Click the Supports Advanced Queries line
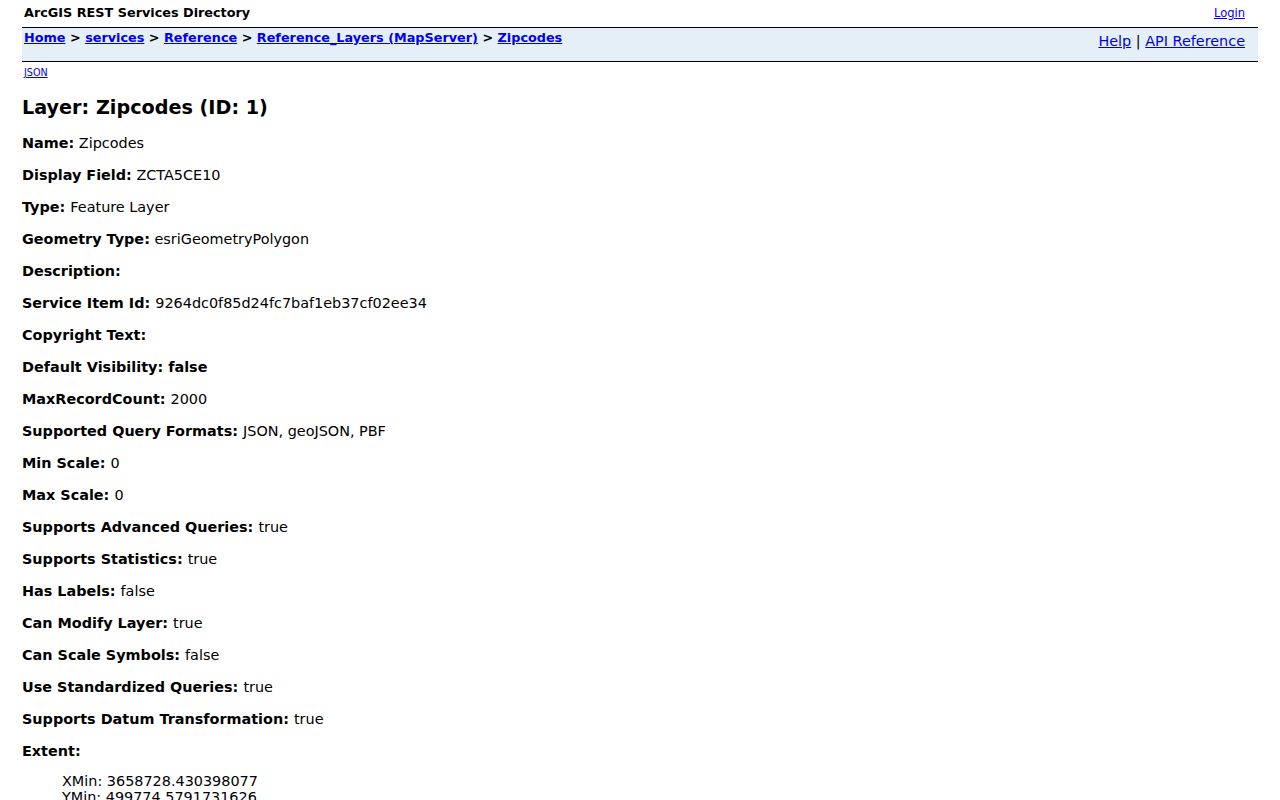Screen dimensions: 1280x800 (155, 527)
